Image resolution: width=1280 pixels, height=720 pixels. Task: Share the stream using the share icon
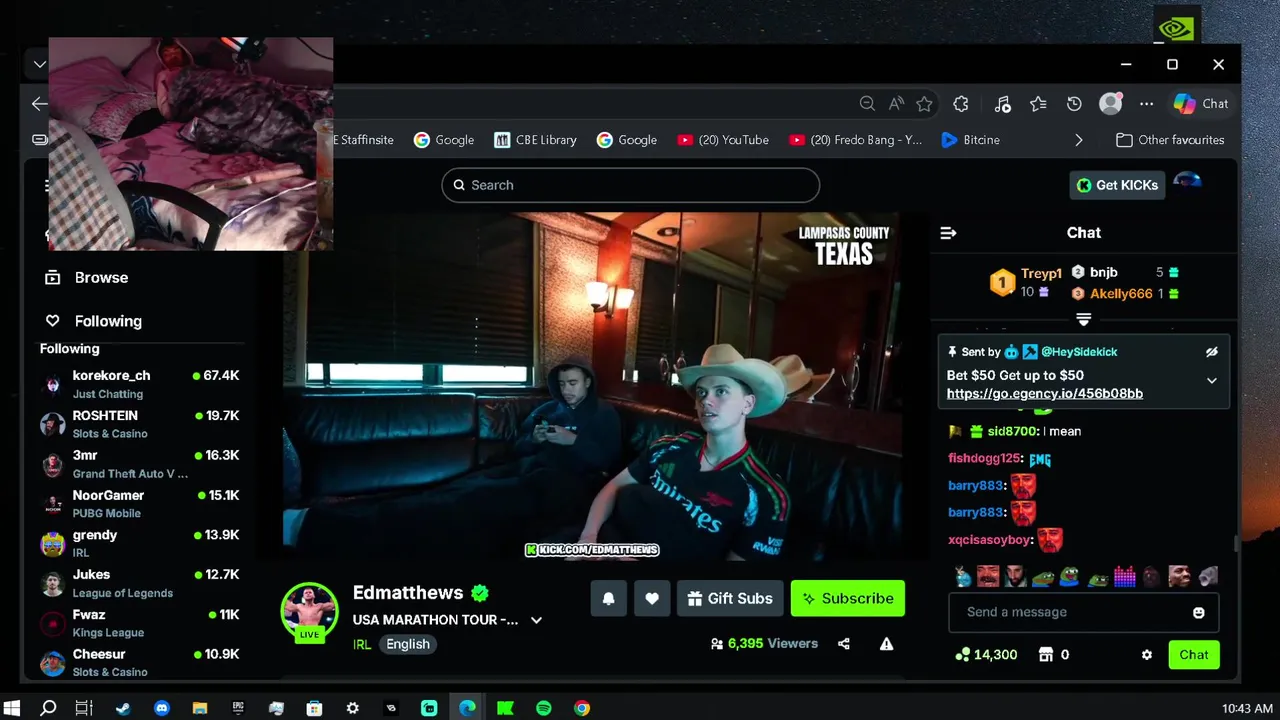(x=844, y=644)
